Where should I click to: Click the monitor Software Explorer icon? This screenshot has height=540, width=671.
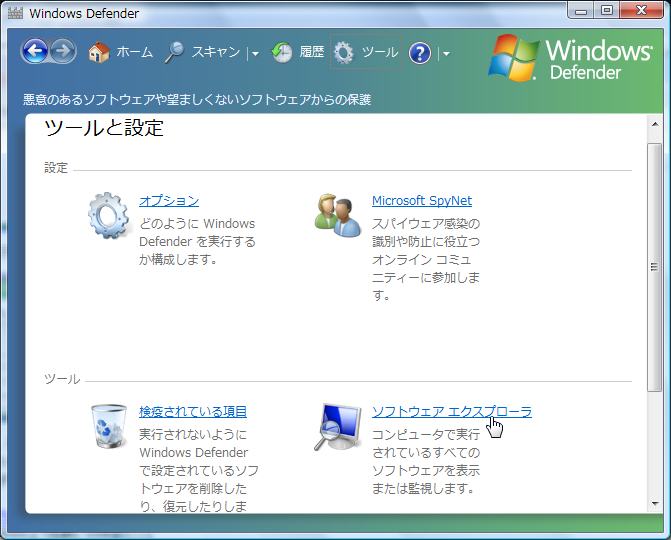coord(338,427)
